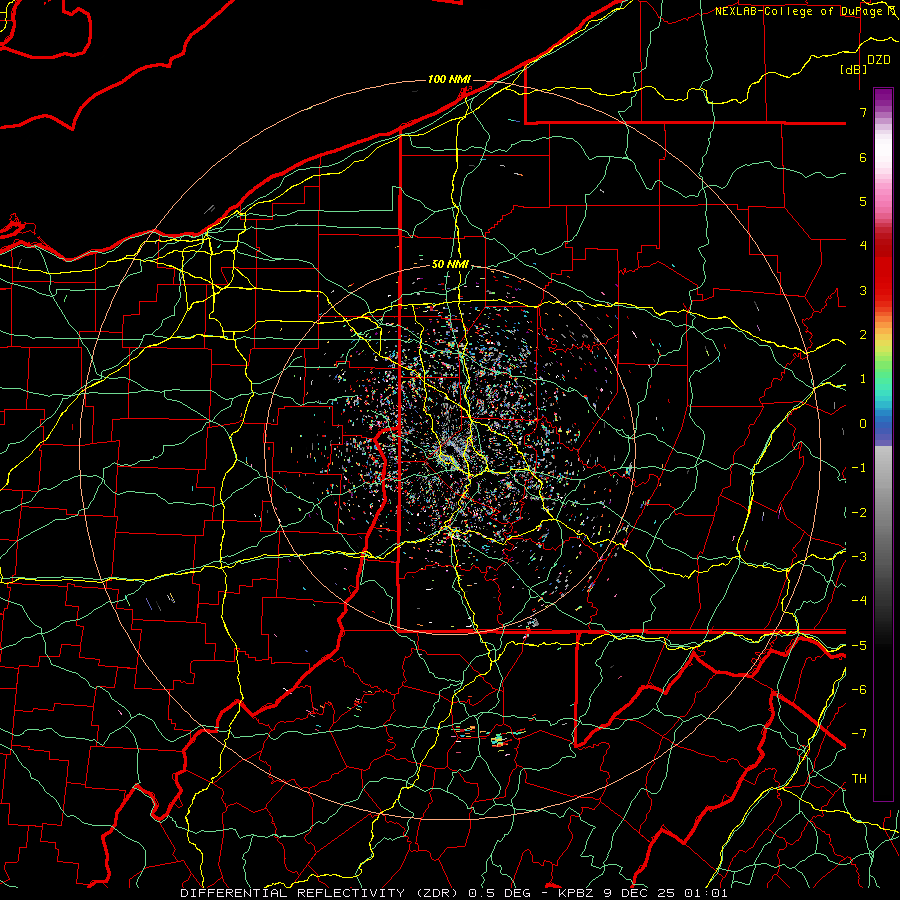Click the 6 value on the color scale

(x=863, y=157)
